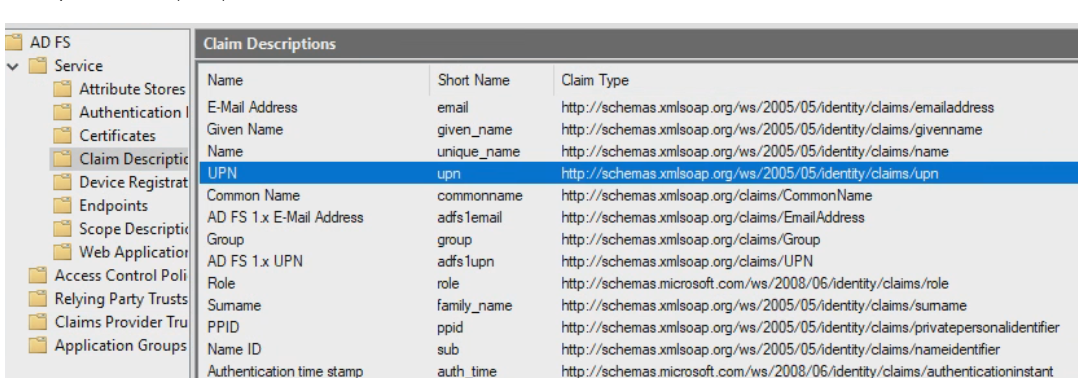Screen dimensions: 1078x378
Task: Click the Device Registration folder icon
Action: coord(63,182)
